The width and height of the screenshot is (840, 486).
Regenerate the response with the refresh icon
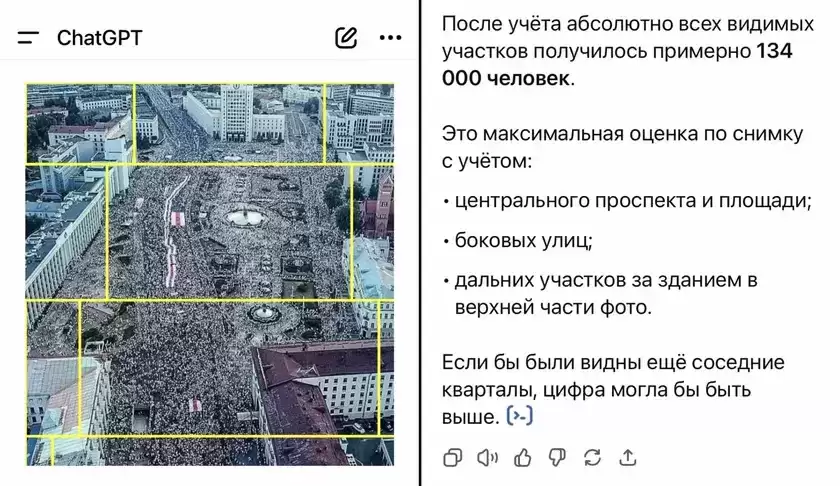point(592,457)
